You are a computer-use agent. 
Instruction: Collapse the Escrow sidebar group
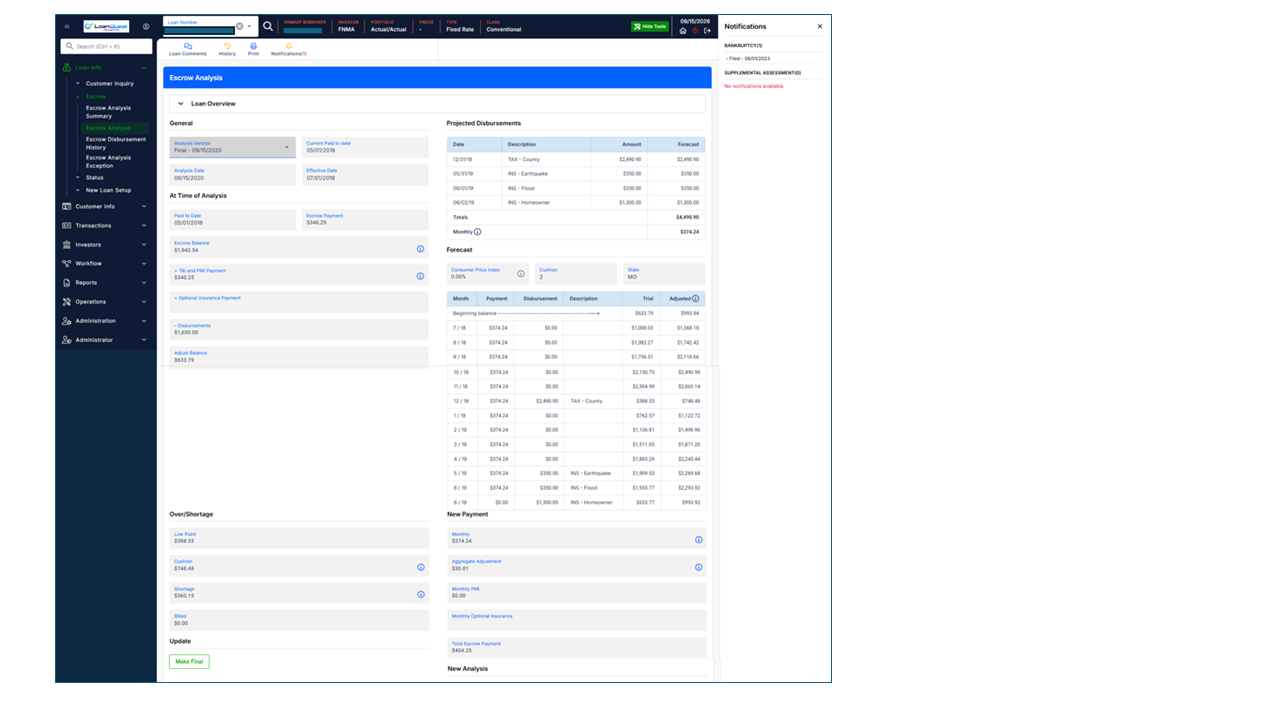(78, 97)
